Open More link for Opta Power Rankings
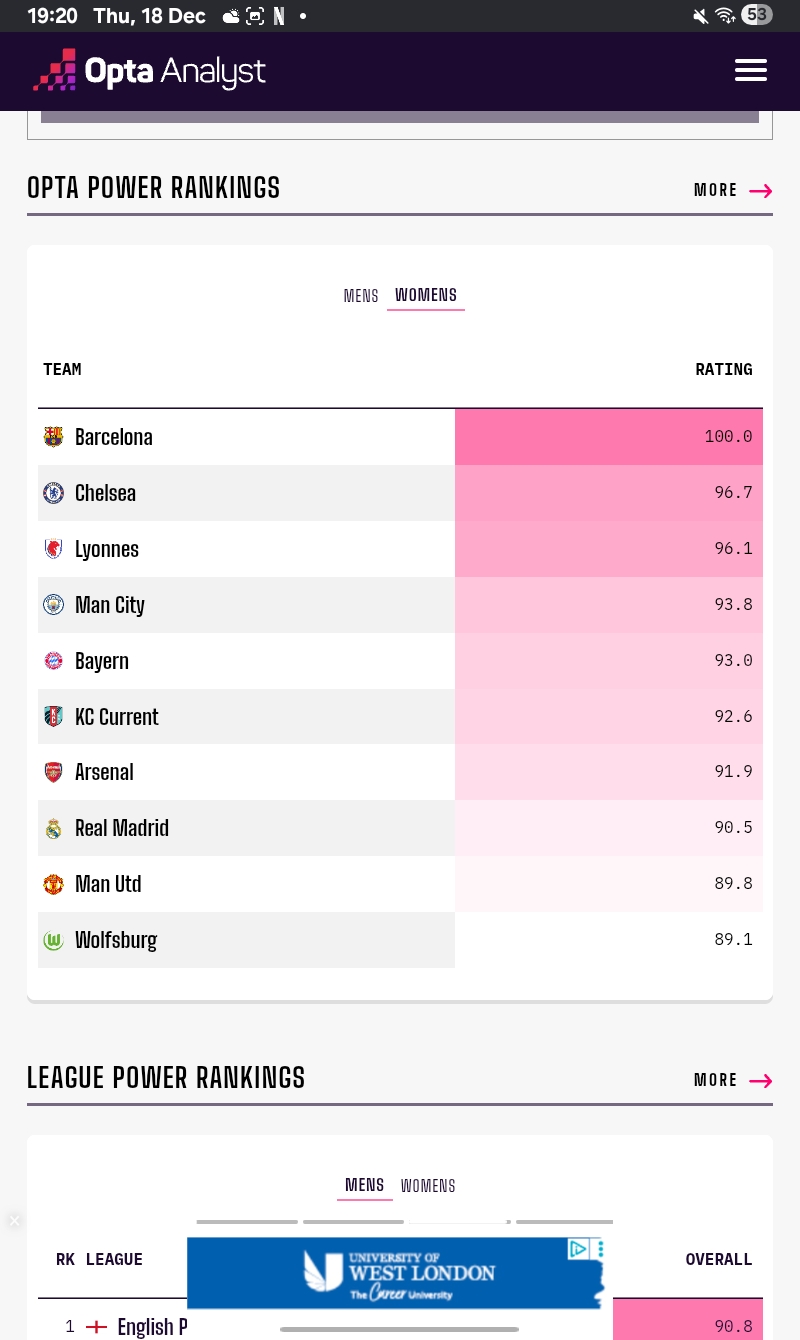The image size is (800, 1340). [x=733, y=190]
